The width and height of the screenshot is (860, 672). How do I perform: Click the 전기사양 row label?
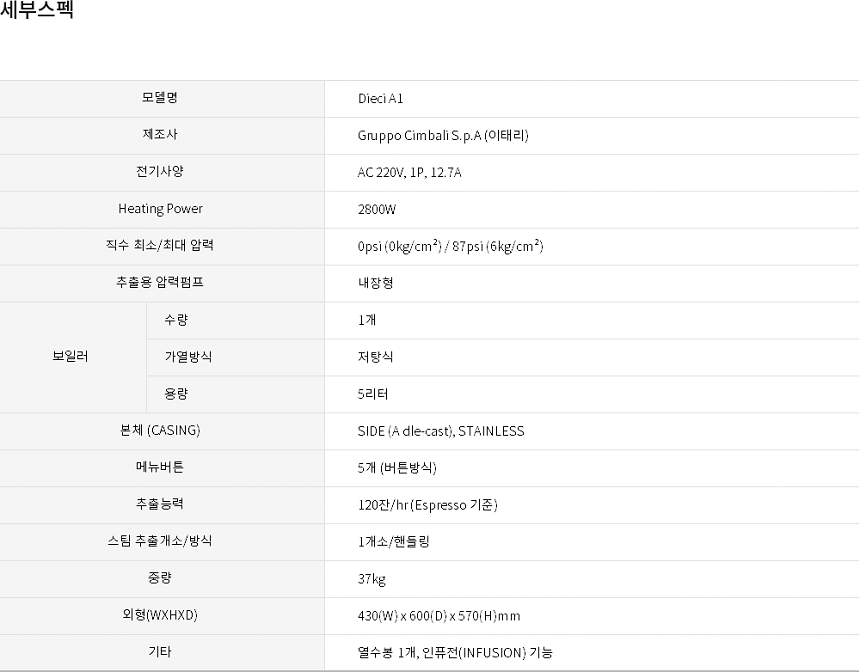click(x=160, y=172)
